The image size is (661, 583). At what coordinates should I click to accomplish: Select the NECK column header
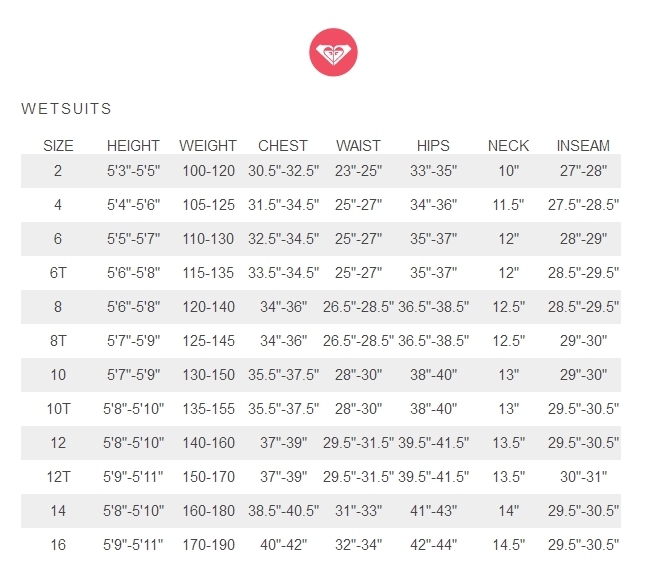(x=508, y=146)
